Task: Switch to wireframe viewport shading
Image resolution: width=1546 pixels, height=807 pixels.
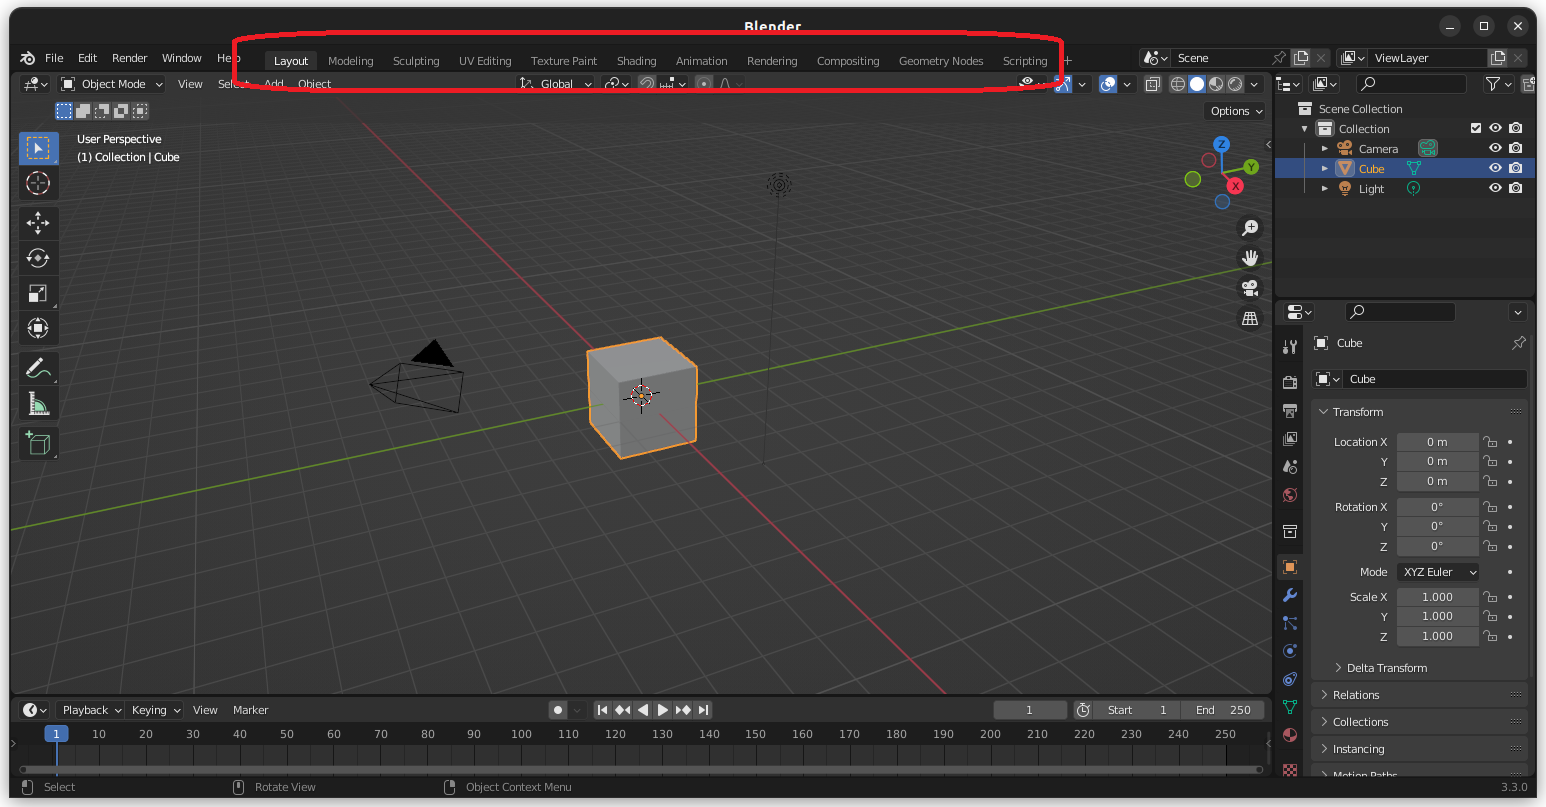Action: (1177, 84)
